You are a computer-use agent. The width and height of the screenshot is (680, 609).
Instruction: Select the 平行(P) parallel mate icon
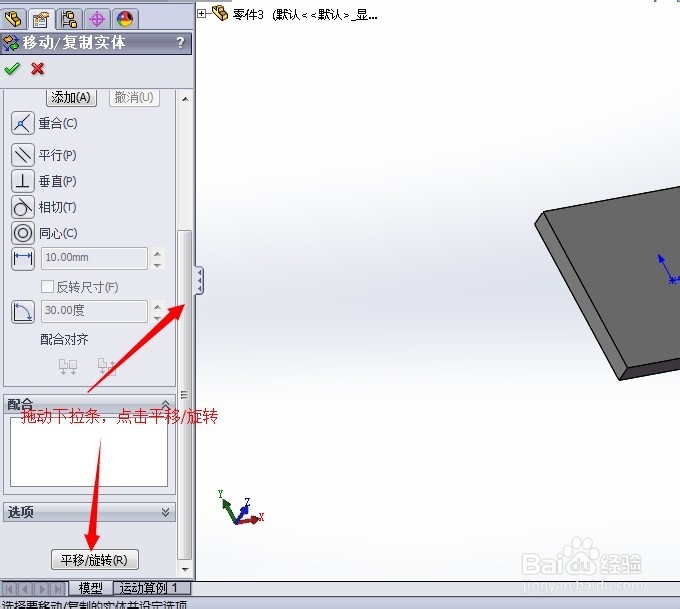click(x=23, y=155)
